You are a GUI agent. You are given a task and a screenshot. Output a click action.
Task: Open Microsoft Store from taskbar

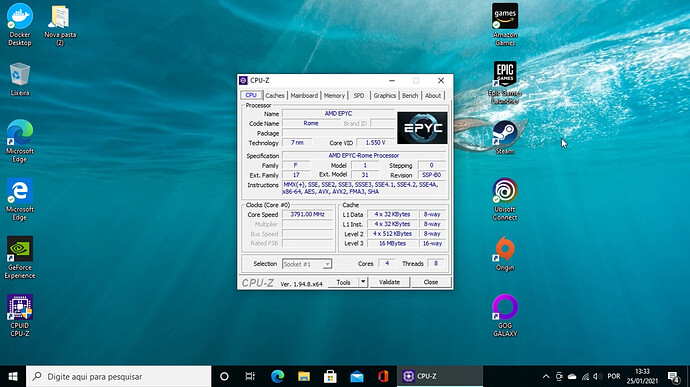coord(330,376)
